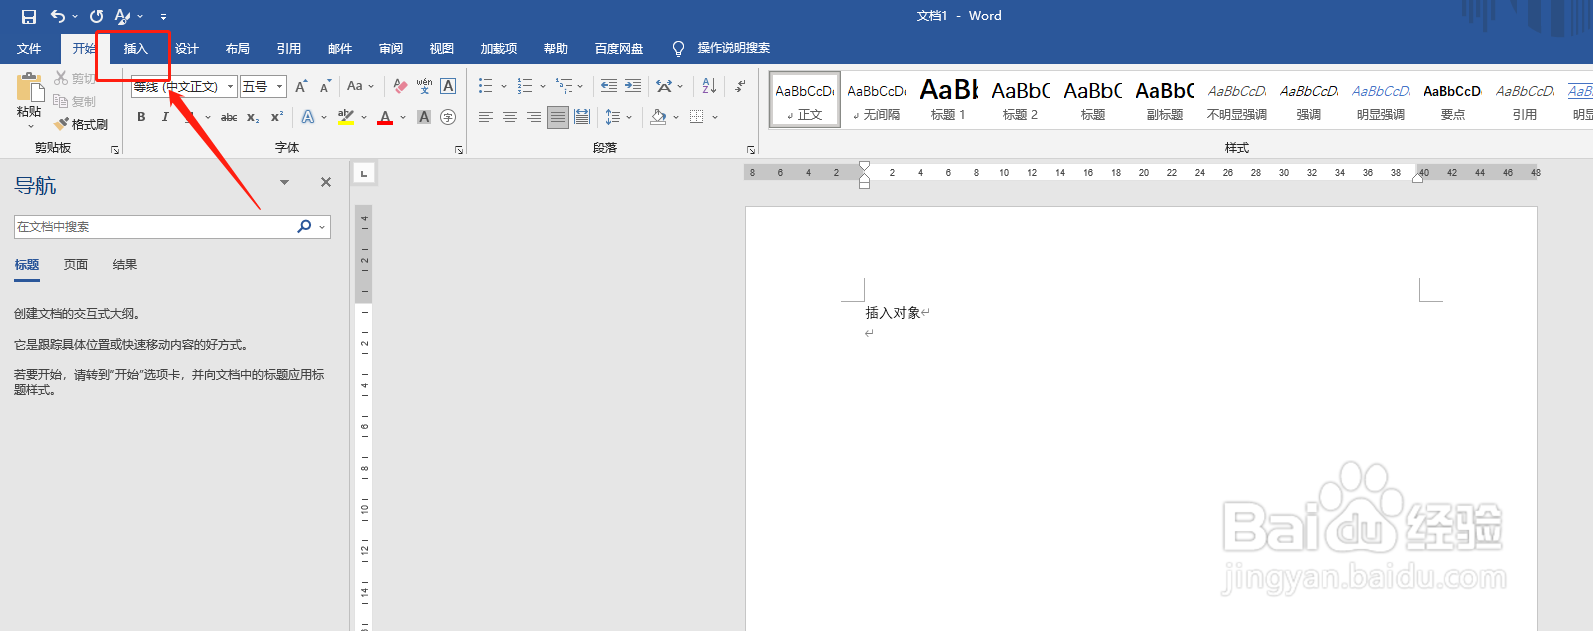Screen dimensions: 1593x631
Task: Align text to the right
Action: point(534,117)
